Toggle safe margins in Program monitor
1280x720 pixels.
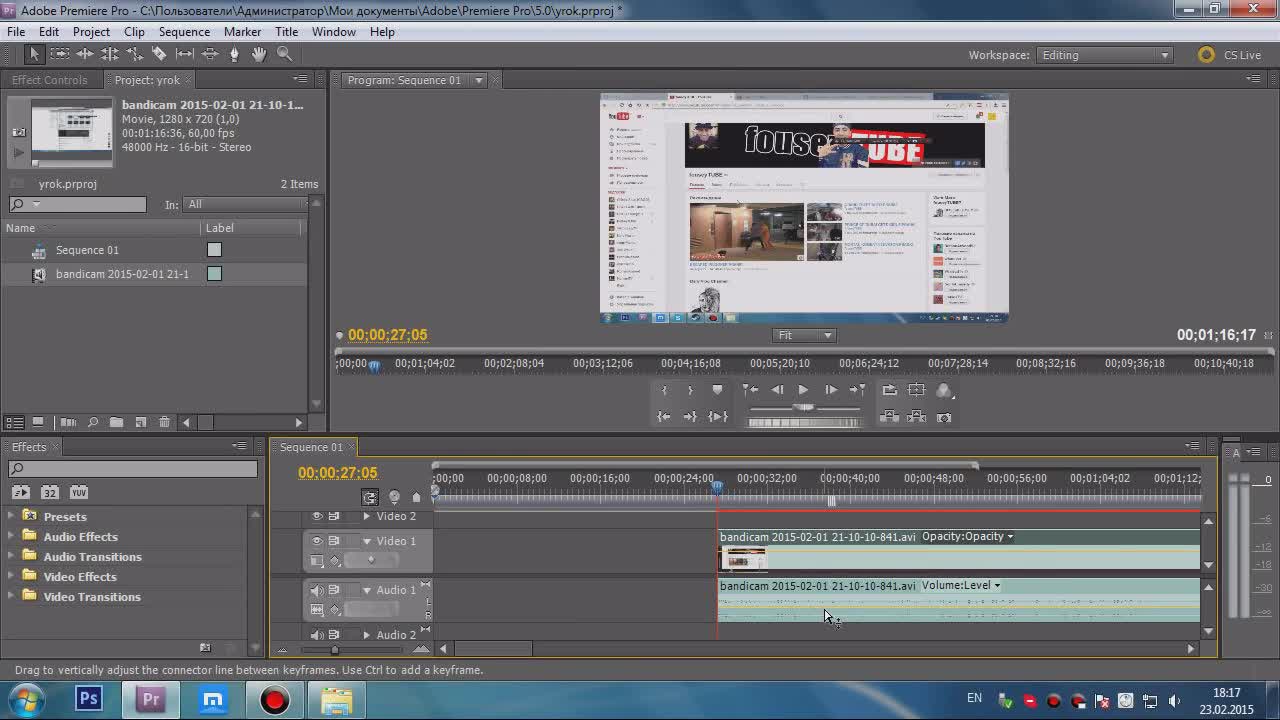pyautogui.click(x=917, y=390)
